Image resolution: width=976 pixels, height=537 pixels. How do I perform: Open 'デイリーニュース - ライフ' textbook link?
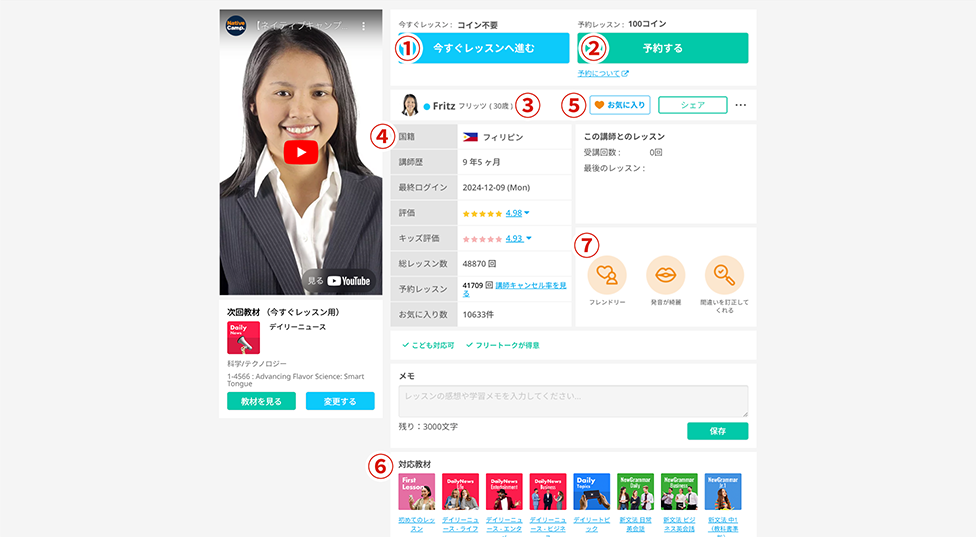(x=461, y=524)
